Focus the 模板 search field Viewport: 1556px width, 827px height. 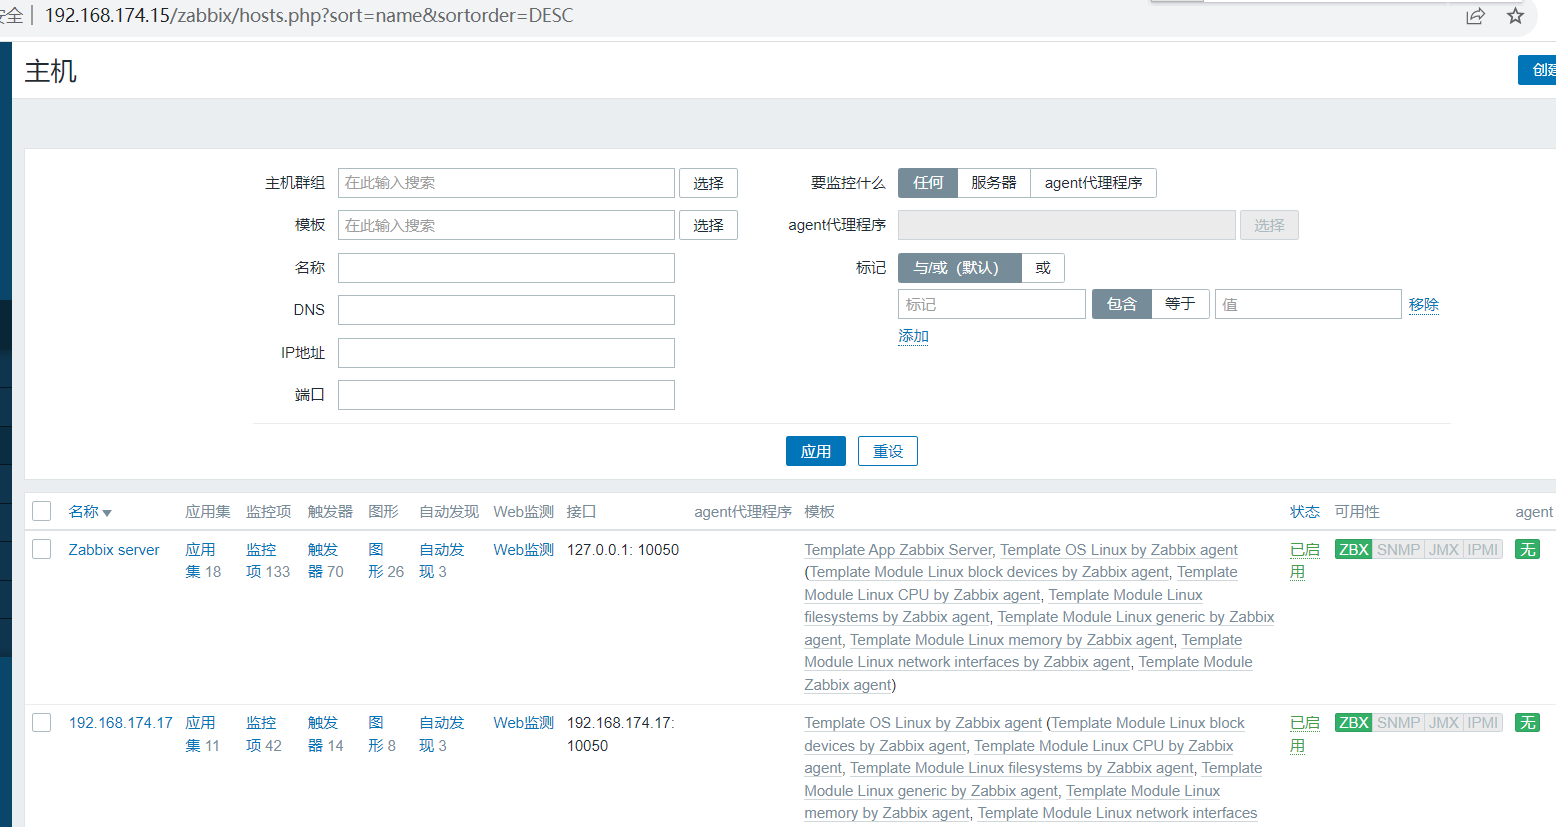click(506, 225)
